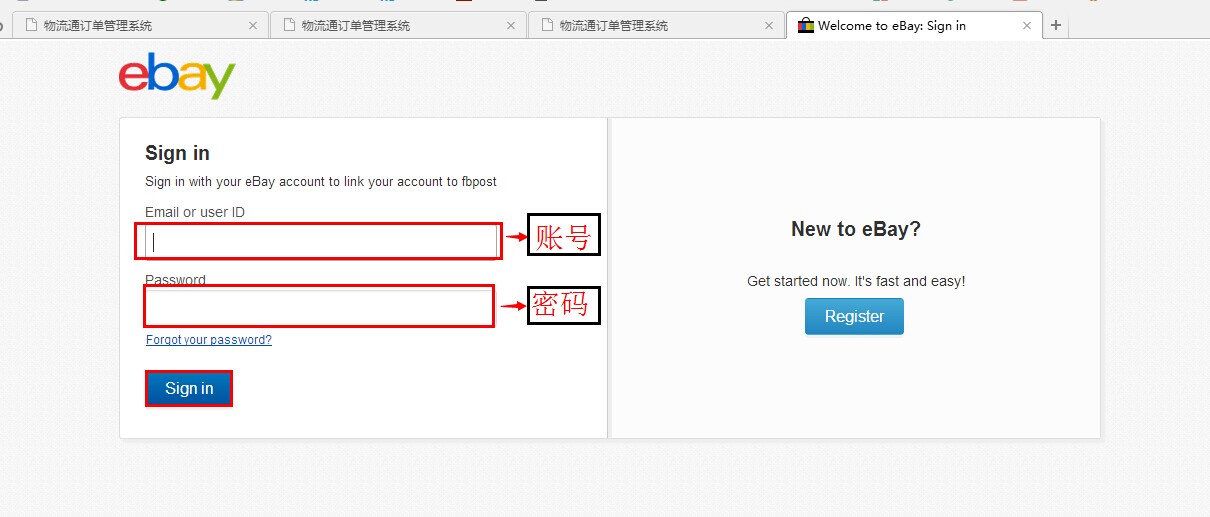Click the New to eBay? heading

[x=855, y=229]
